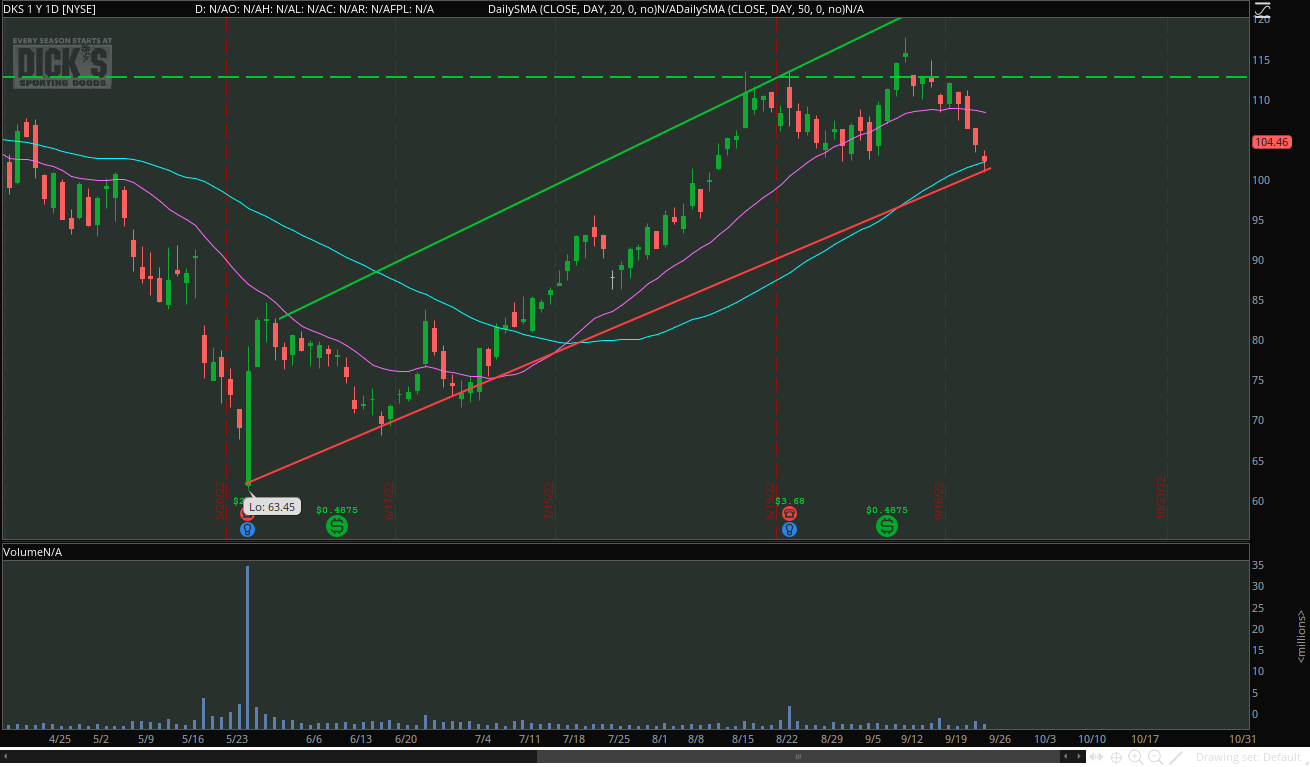Click the Zoom In magnifier icon
The width and height of the screenshot is (1310, 767).
tap(1137, 758)
